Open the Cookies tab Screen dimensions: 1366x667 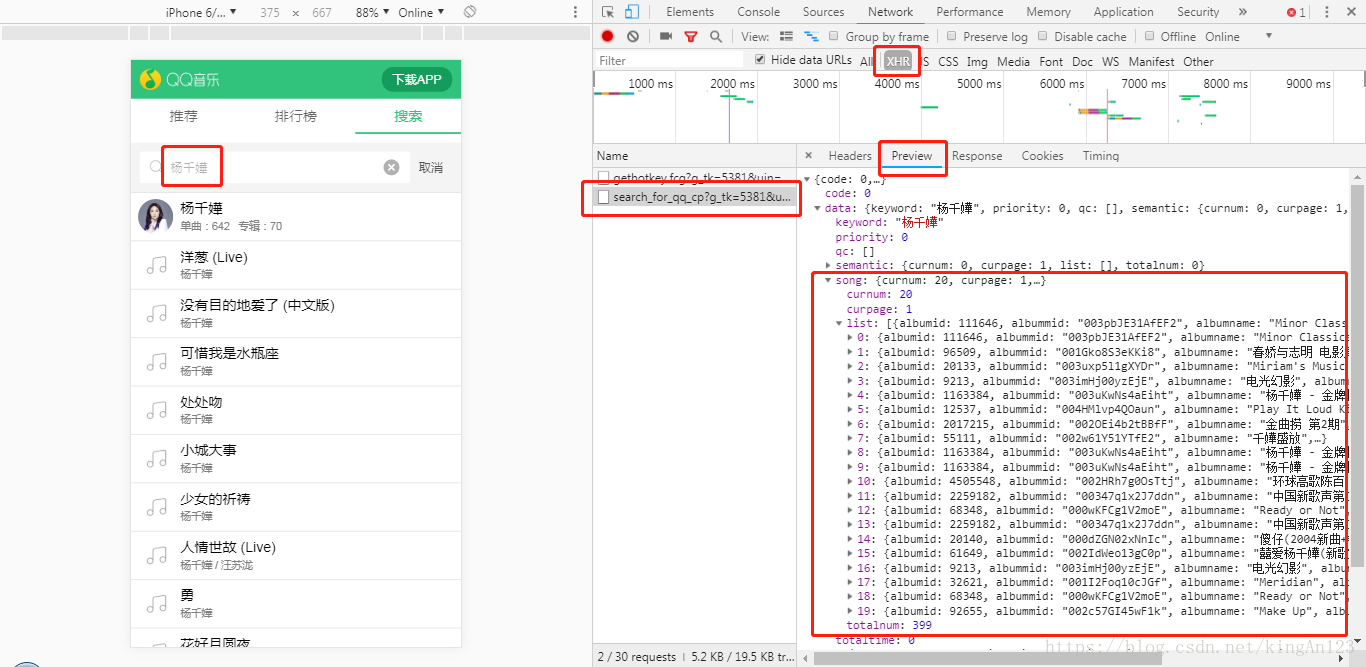click(x=1042, y=156)
